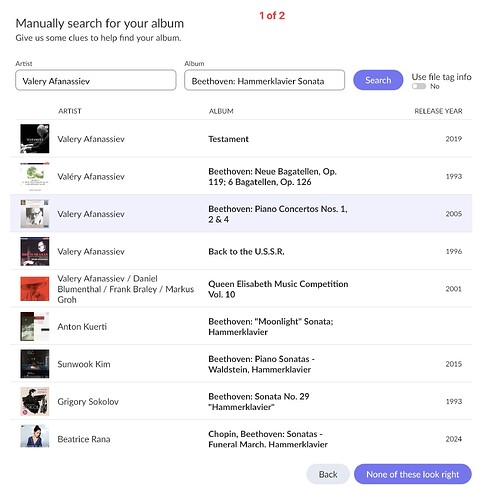
Task: Select Funeral March, Hammerklavier 2024 result
Action: pos(241,436)
